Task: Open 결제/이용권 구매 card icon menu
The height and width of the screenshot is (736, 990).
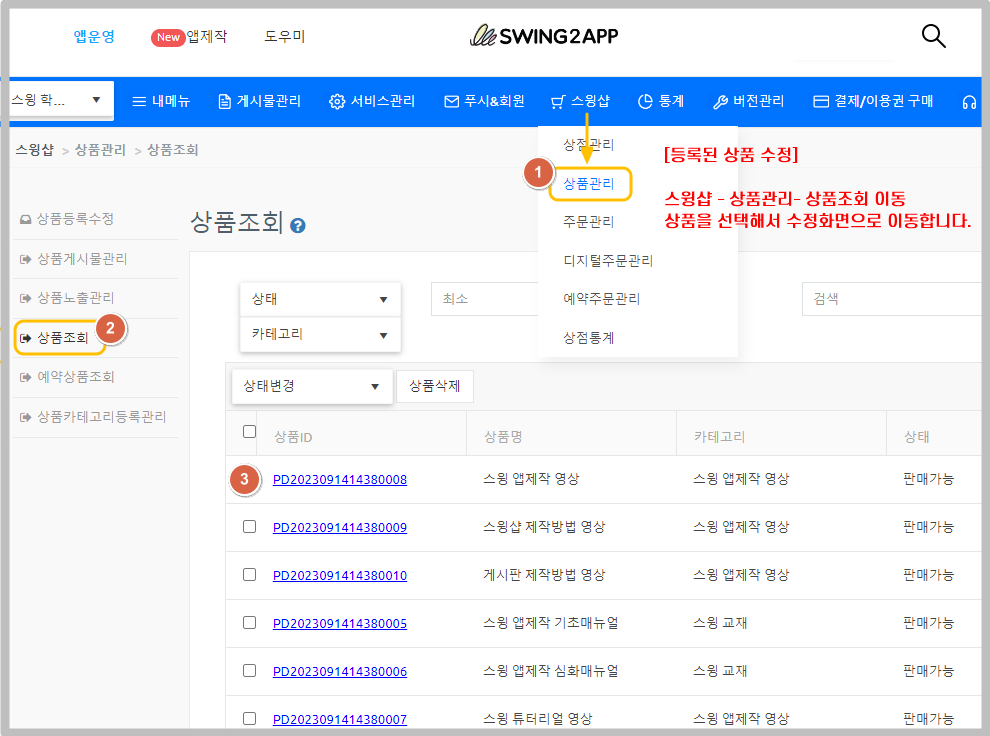Action: (872, 101)
